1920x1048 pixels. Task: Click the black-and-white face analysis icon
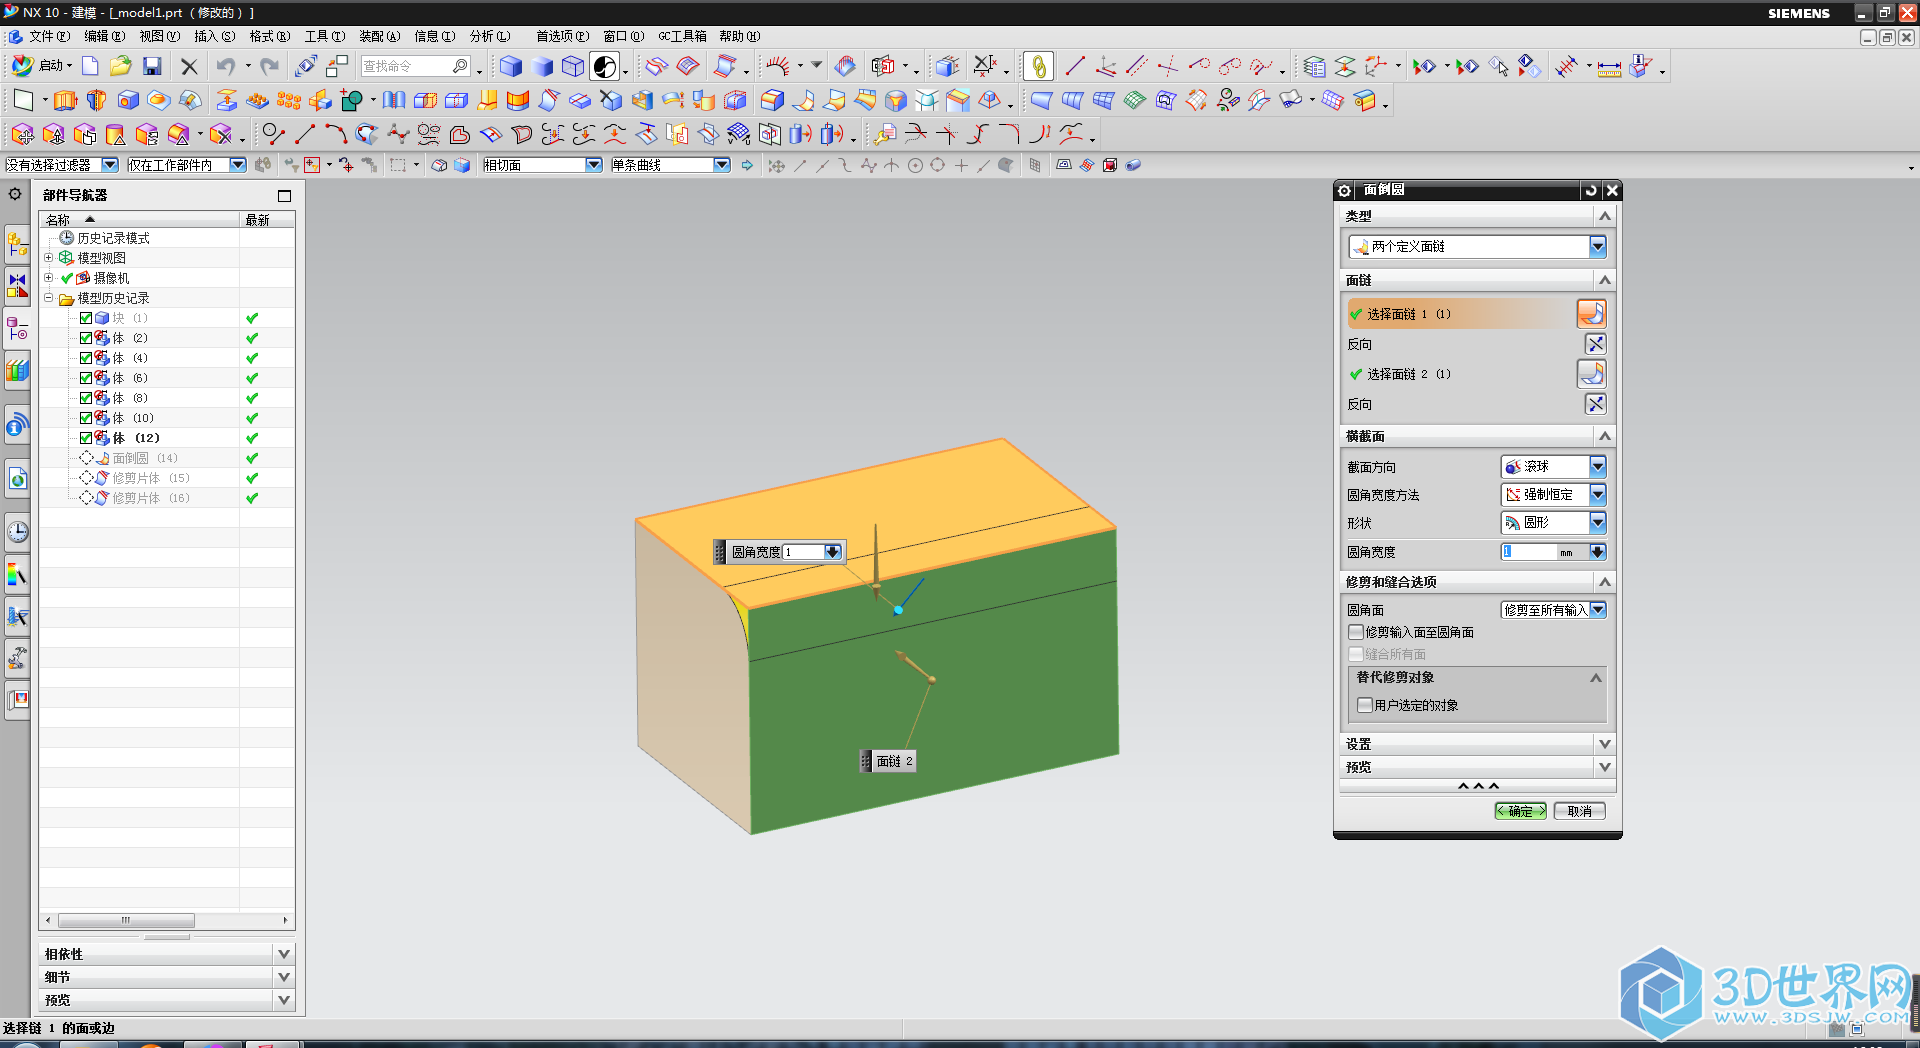[605, 66]
